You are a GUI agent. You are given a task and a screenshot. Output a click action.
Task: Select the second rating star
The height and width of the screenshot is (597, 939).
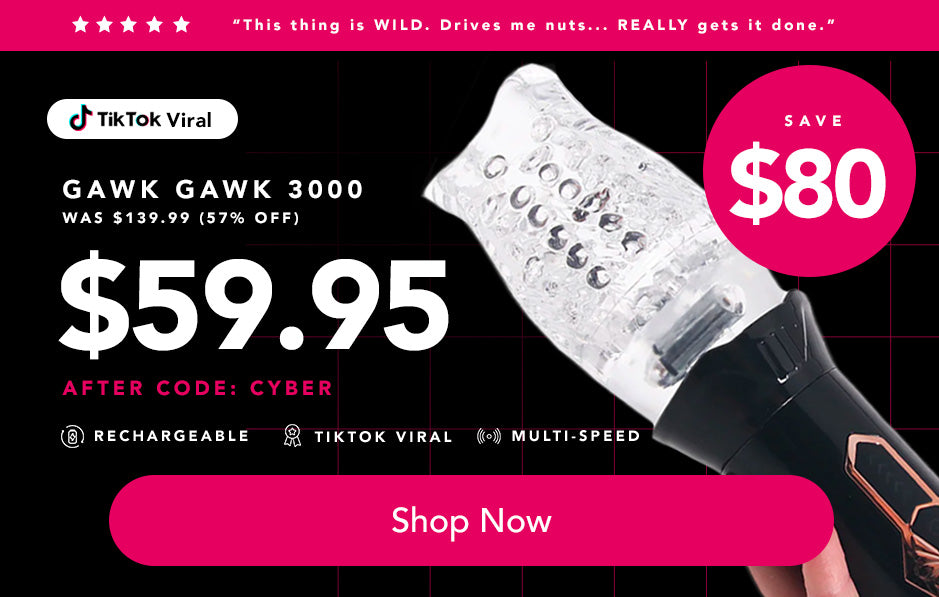point(105,25)
